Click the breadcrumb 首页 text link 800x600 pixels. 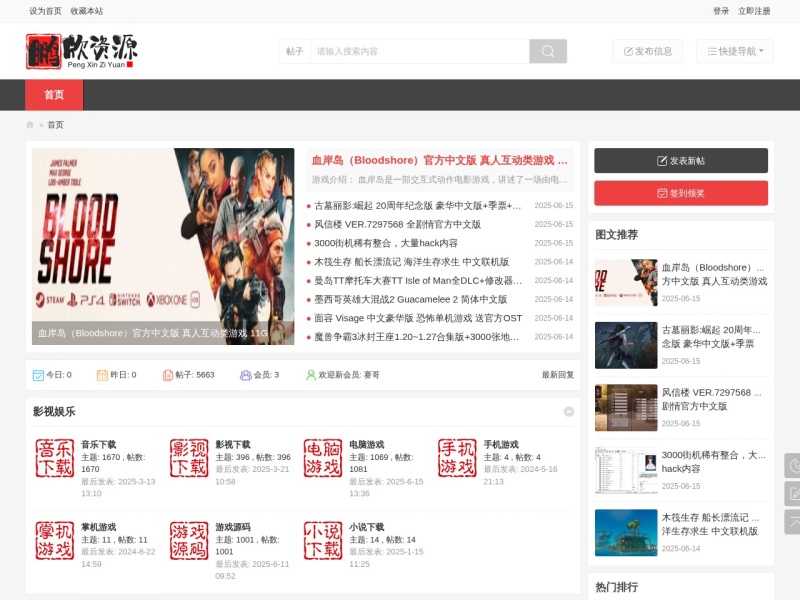click(x=56, y=125)
